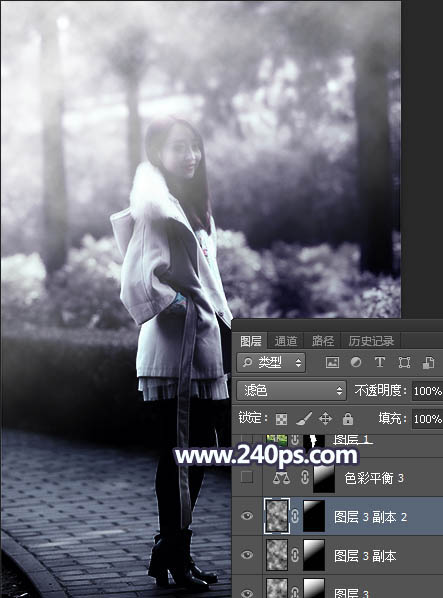Lock layer position move icon

tap(325, 419)
